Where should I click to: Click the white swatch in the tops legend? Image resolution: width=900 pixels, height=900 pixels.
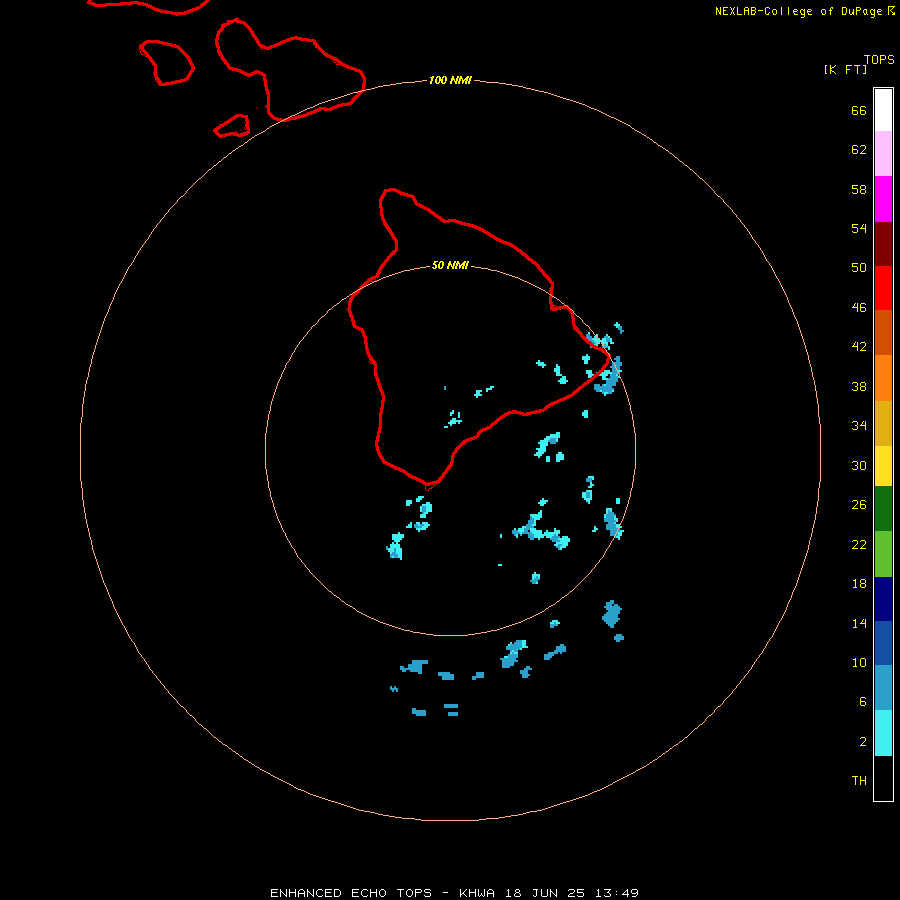click(x=883, y=110)
